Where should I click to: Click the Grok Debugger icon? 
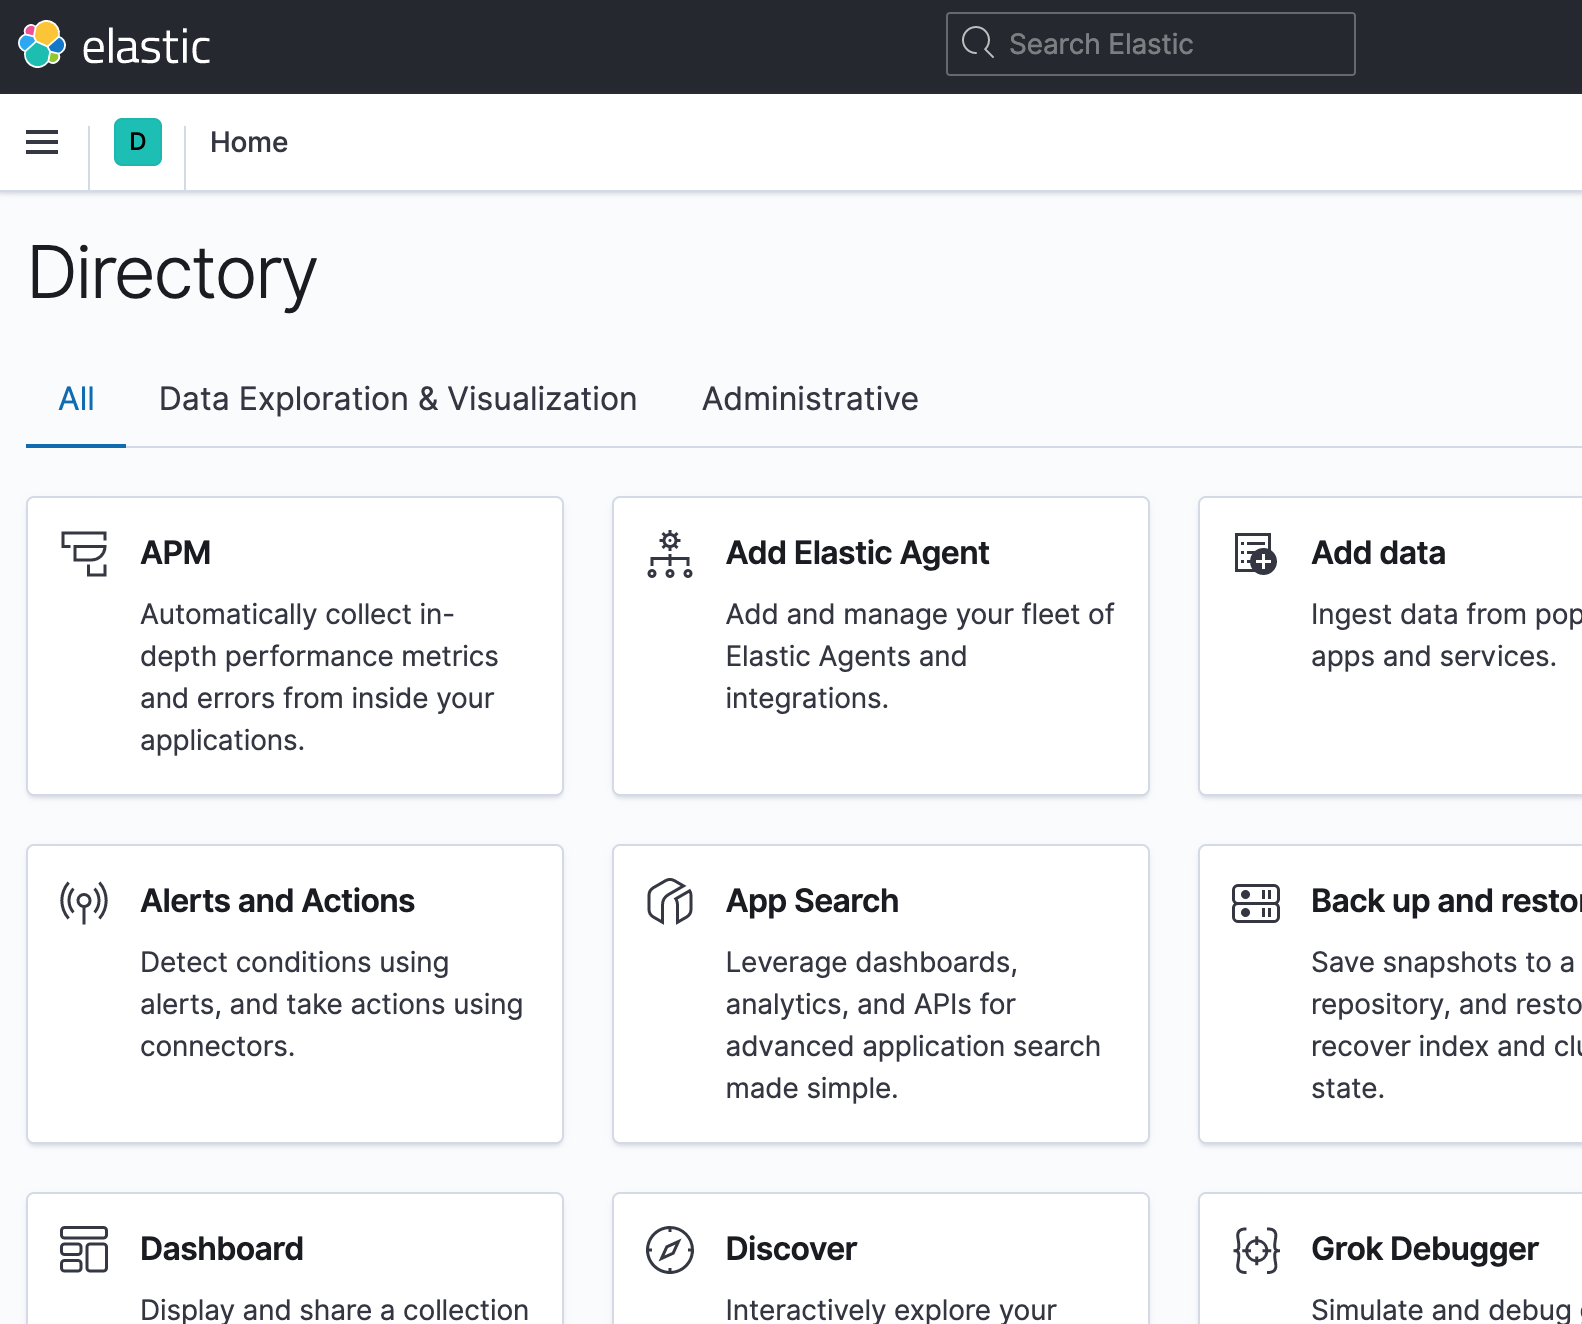[x=1256, y=1250]
